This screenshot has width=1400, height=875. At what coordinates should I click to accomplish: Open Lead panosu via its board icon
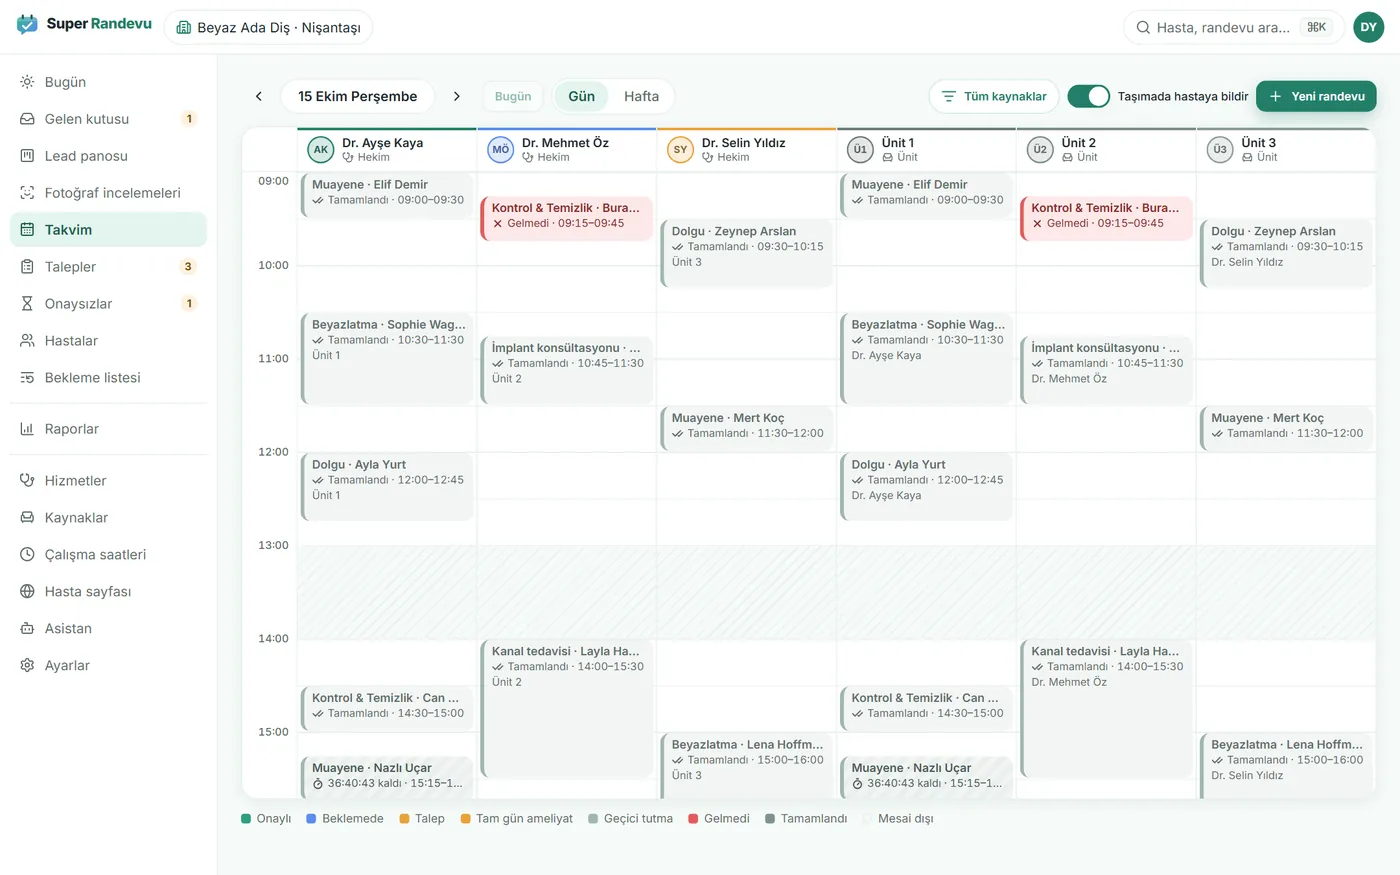pos(27,156)
